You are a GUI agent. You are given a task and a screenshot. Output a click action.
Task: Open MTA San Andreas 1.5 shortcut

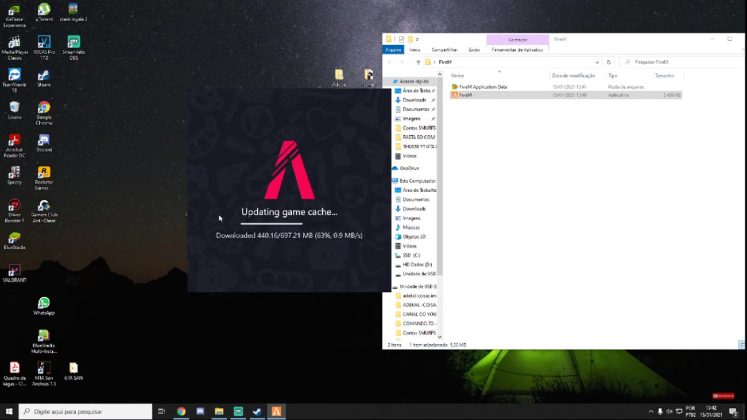coord(44,373)
